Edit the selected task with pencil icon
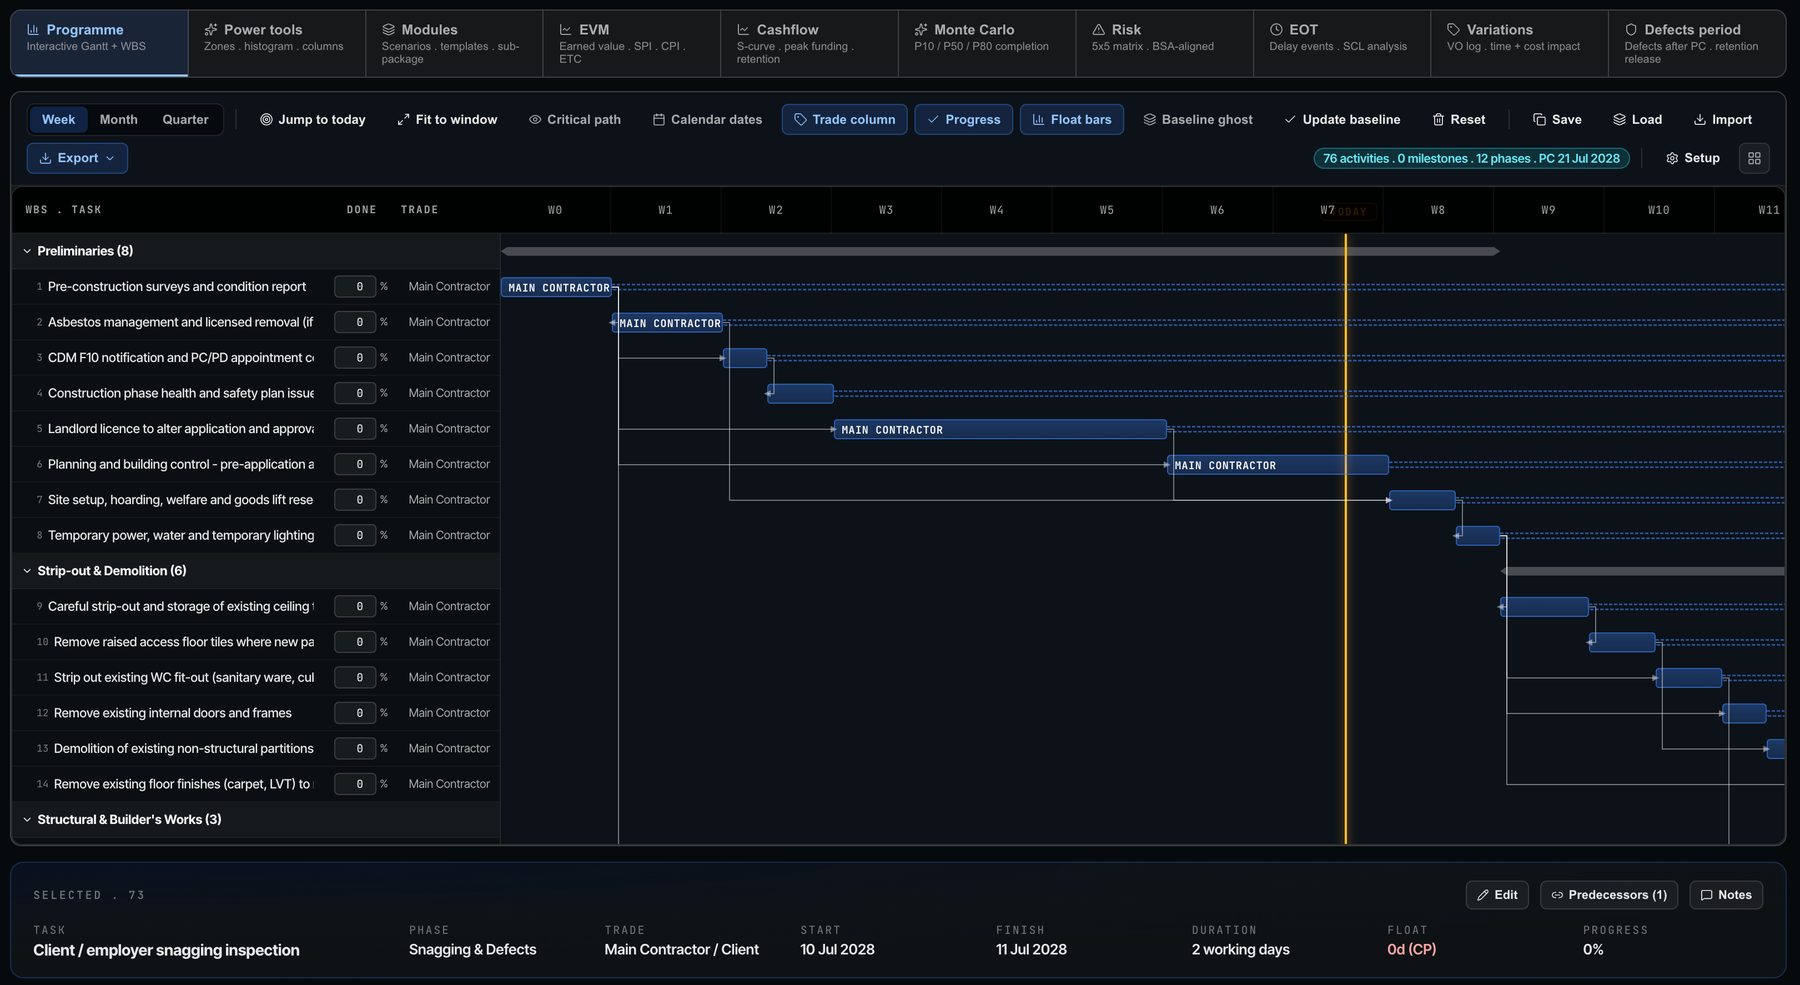This screenshot has width=1800, height=985. click(1497, 895)
